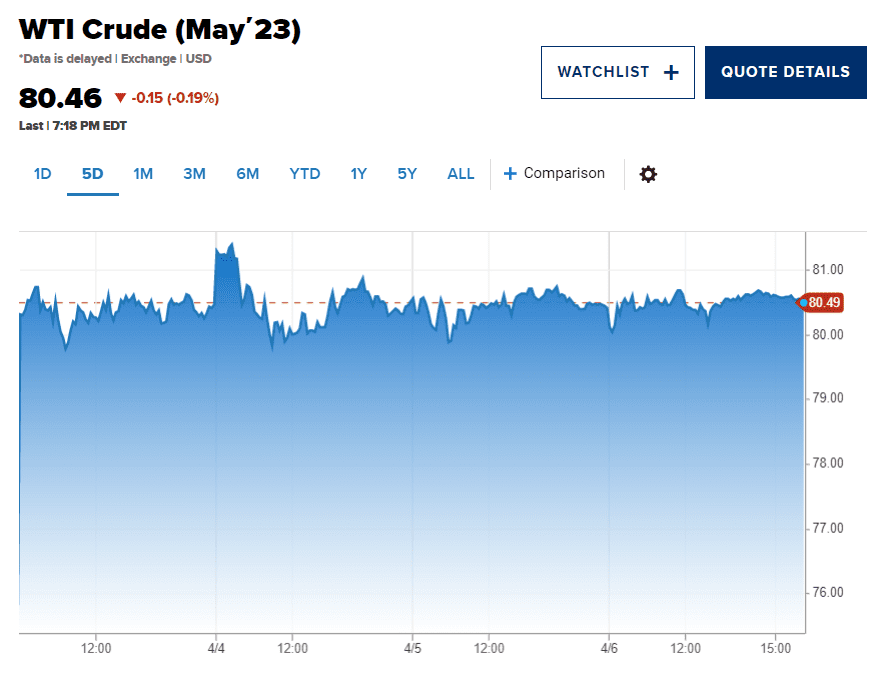
Task: Click the price spike peak at 4/4
Action: [231, 244]
